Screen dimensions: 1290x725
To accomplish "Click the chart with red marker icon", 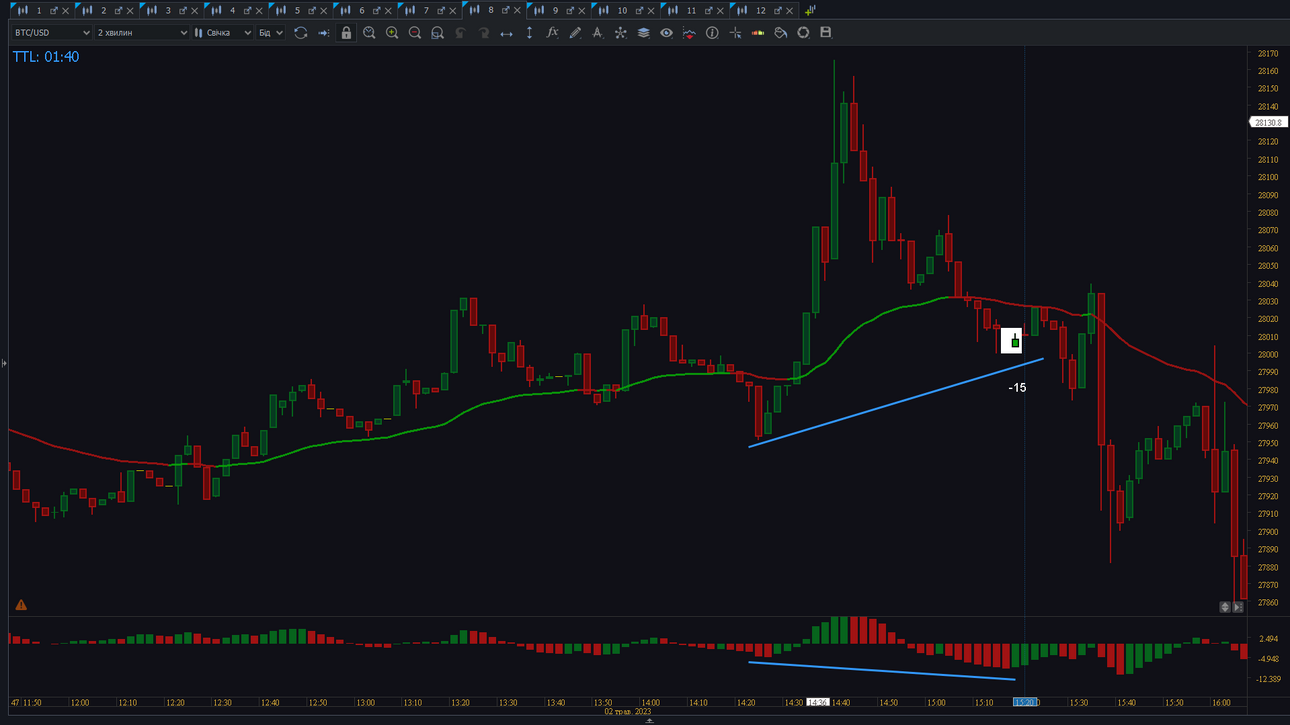I will tap(689, 33).
